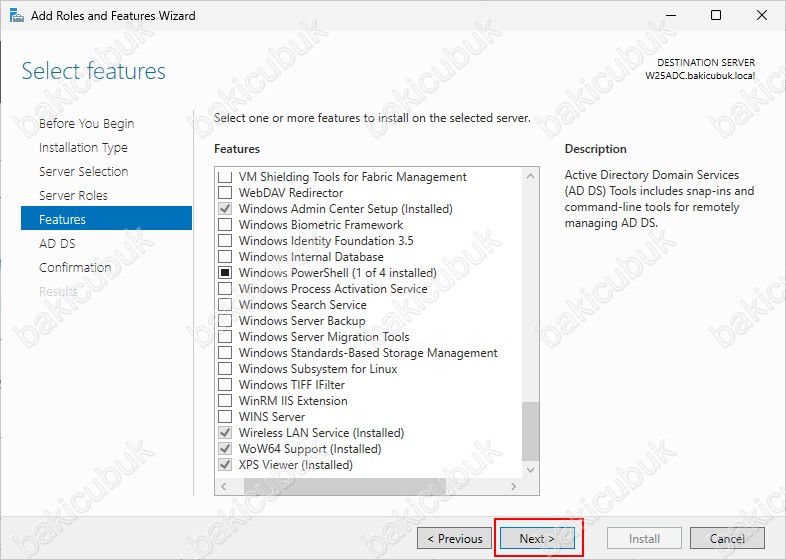This screenshot has height=560, width=786.
Task: Tick the Windows Subsystem for Linux checkbox
Action: coord(225,369)
